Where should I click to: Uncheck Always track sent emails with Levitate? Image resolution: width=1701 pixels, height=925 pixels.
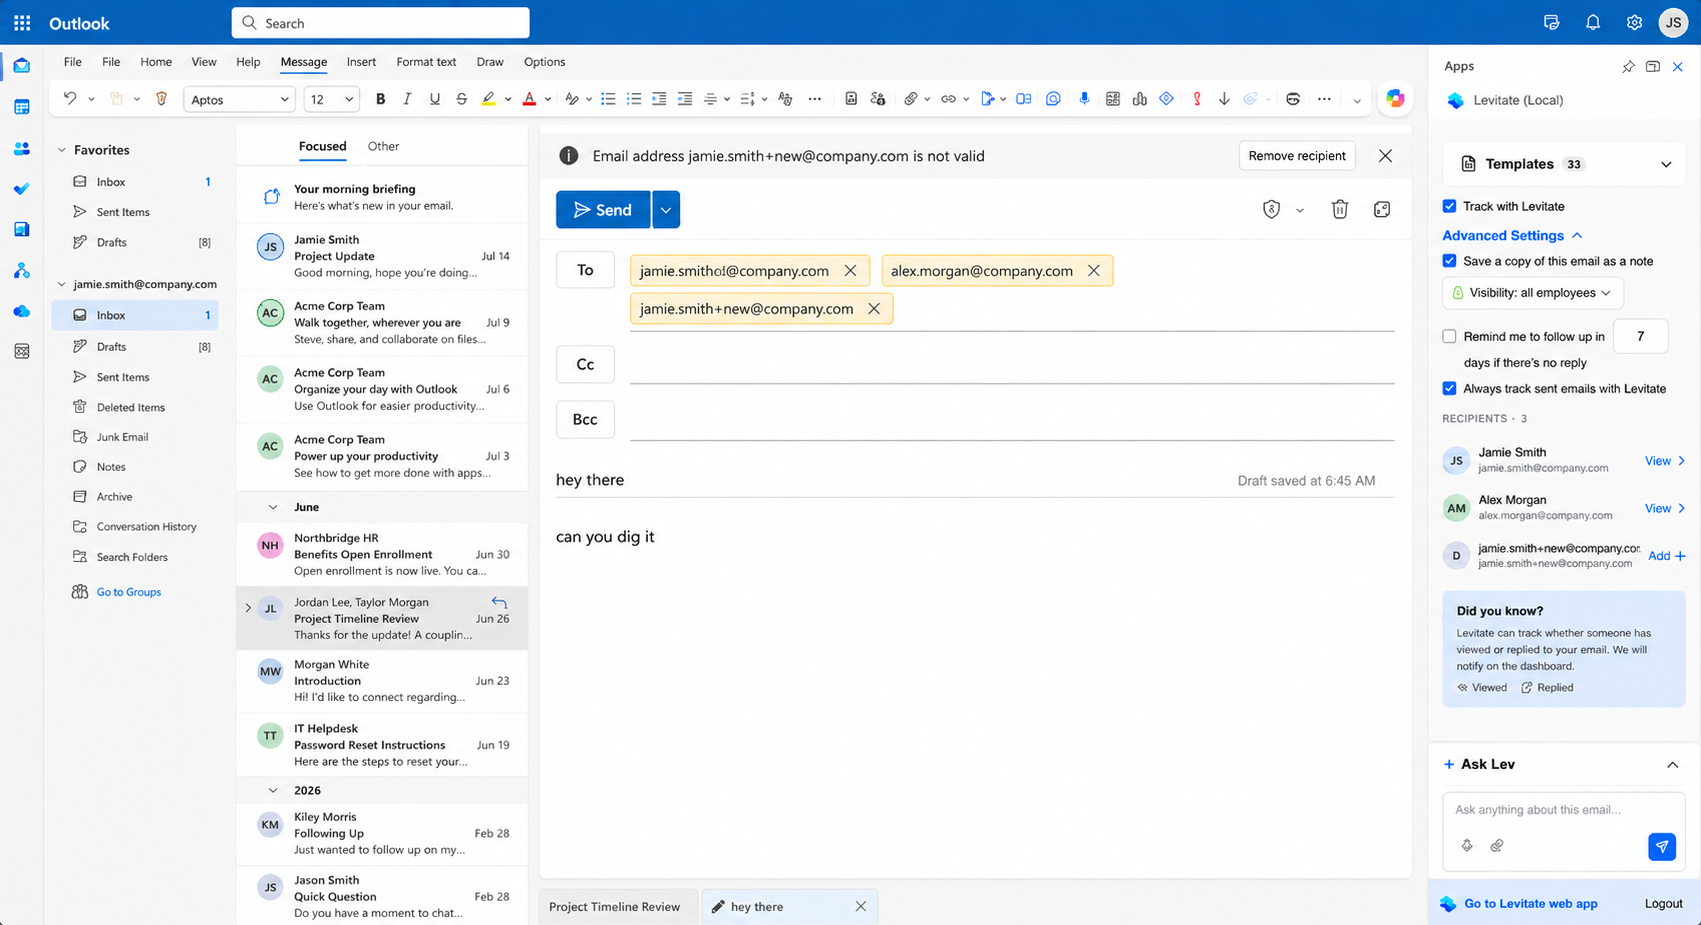click(x=1449, y=388)
